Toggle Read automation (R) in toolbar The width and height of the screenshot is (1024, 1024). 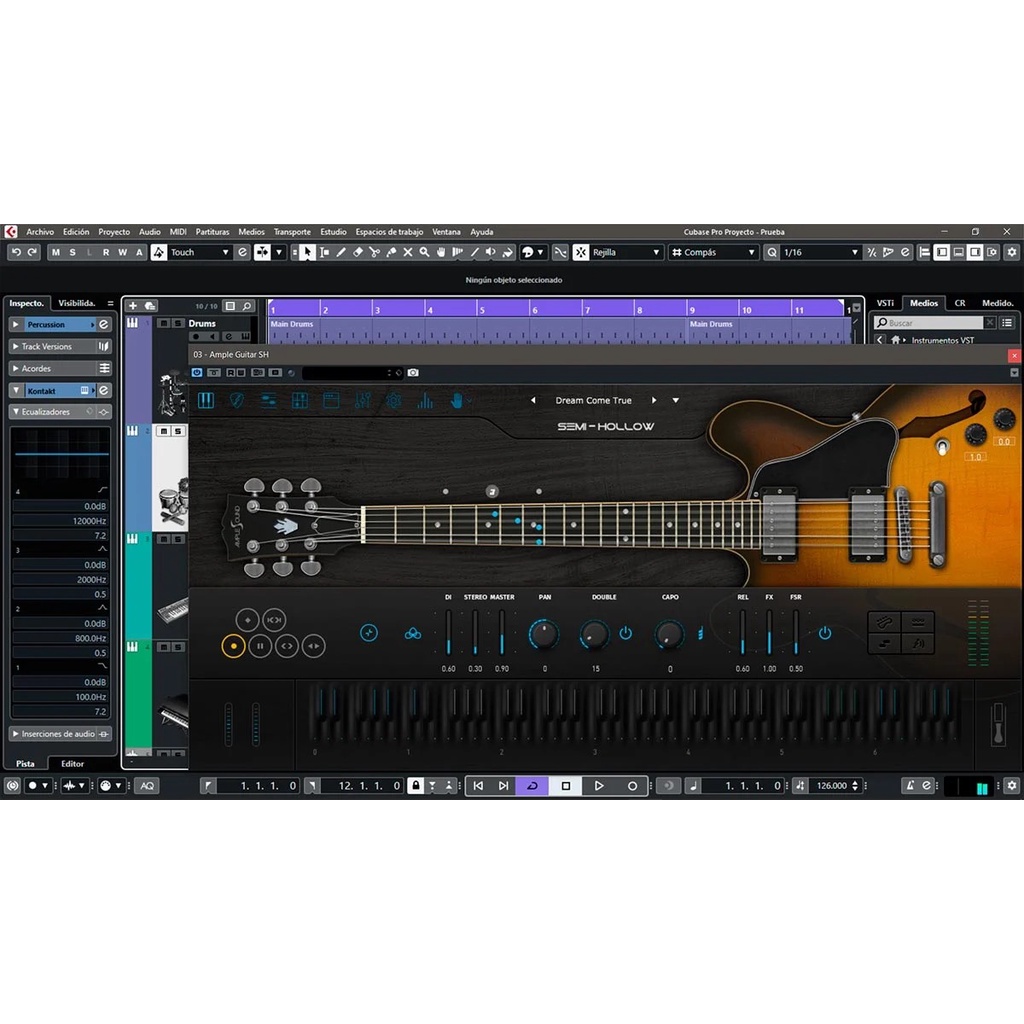(106, 252)
